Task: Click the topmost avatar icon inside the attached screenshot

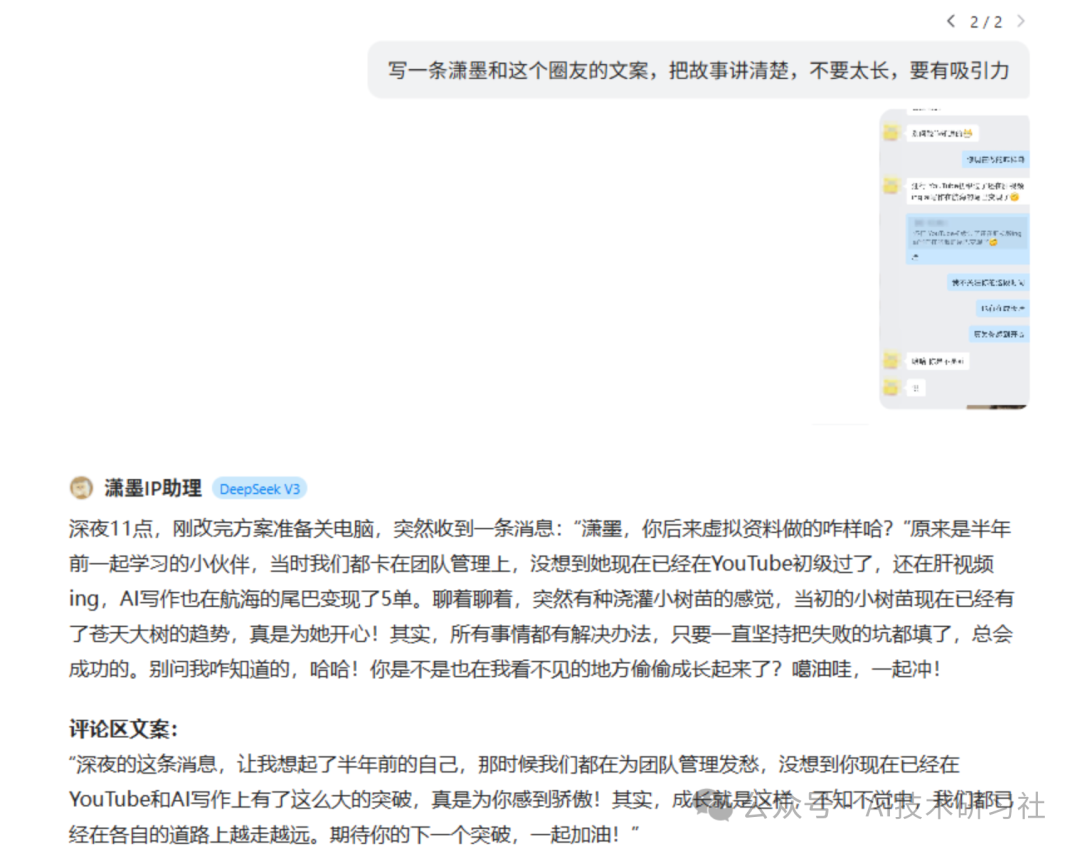Action: click(891, 131)
